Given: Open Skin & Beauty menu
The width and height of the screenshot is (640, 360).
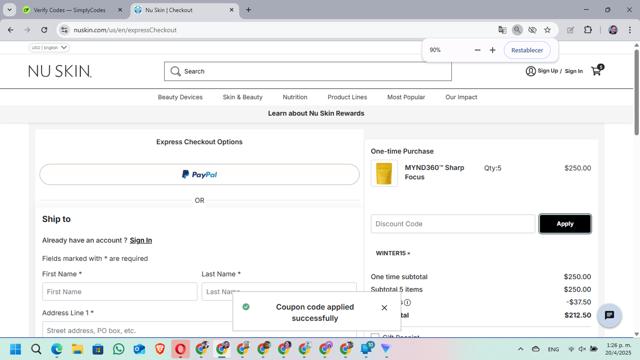Looking at the screenshot, I should 242,97.
